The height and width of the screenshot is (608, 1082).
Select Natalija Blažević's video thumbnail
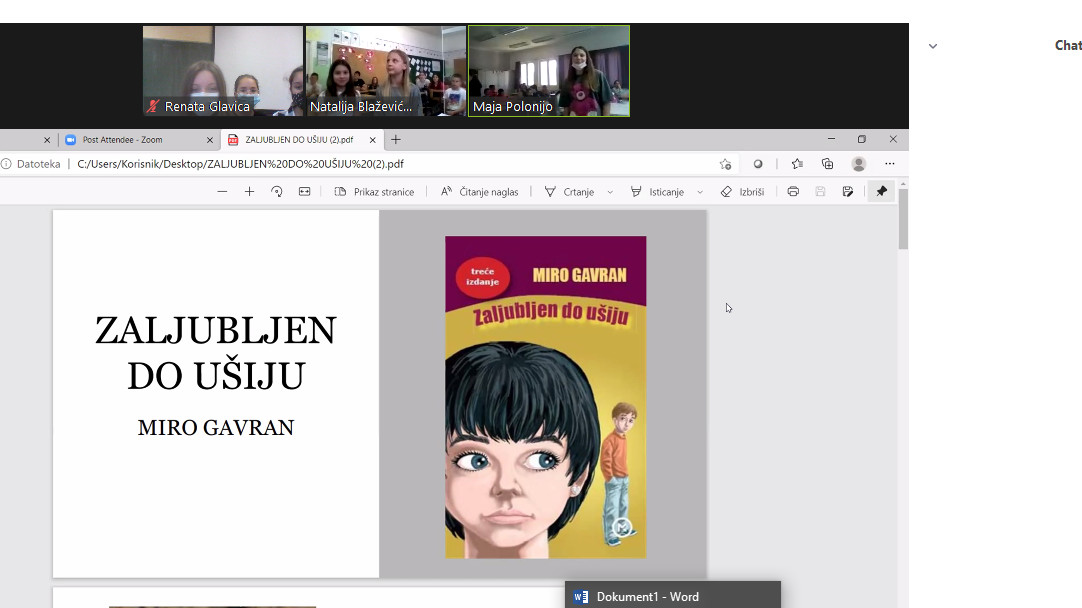pos(386,71)
